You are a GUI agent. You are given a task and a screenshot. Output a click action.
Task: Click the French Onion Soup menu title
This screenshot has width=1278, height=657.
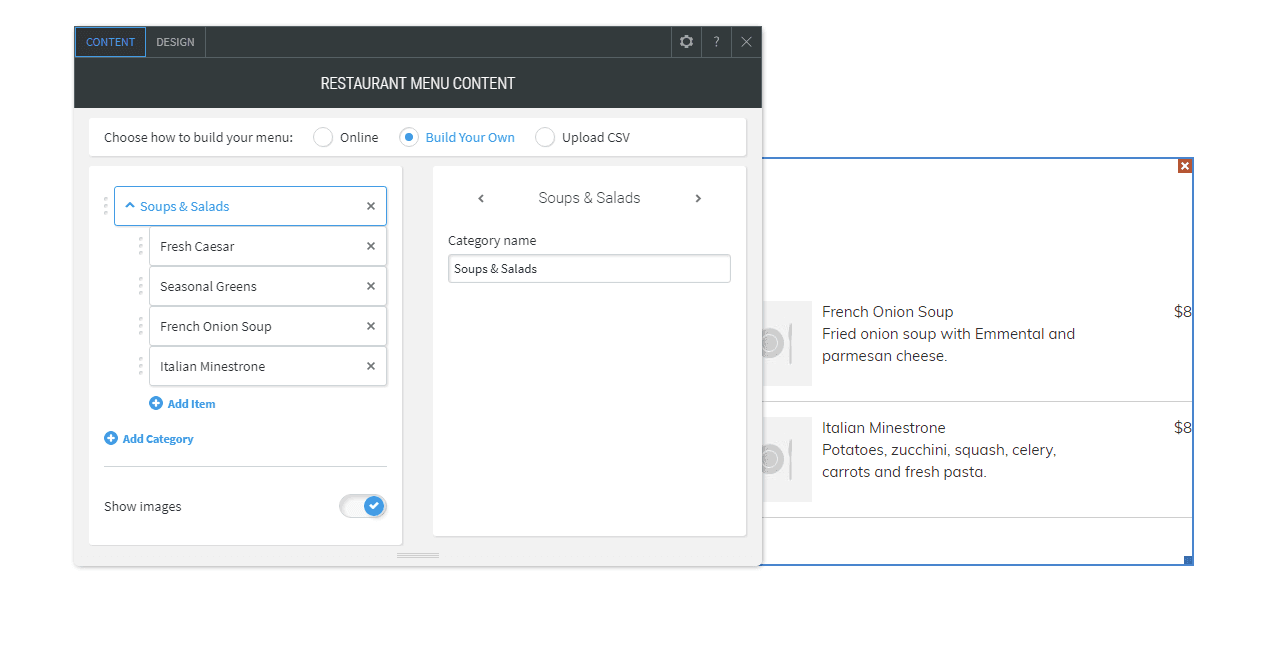coord(888,312)
